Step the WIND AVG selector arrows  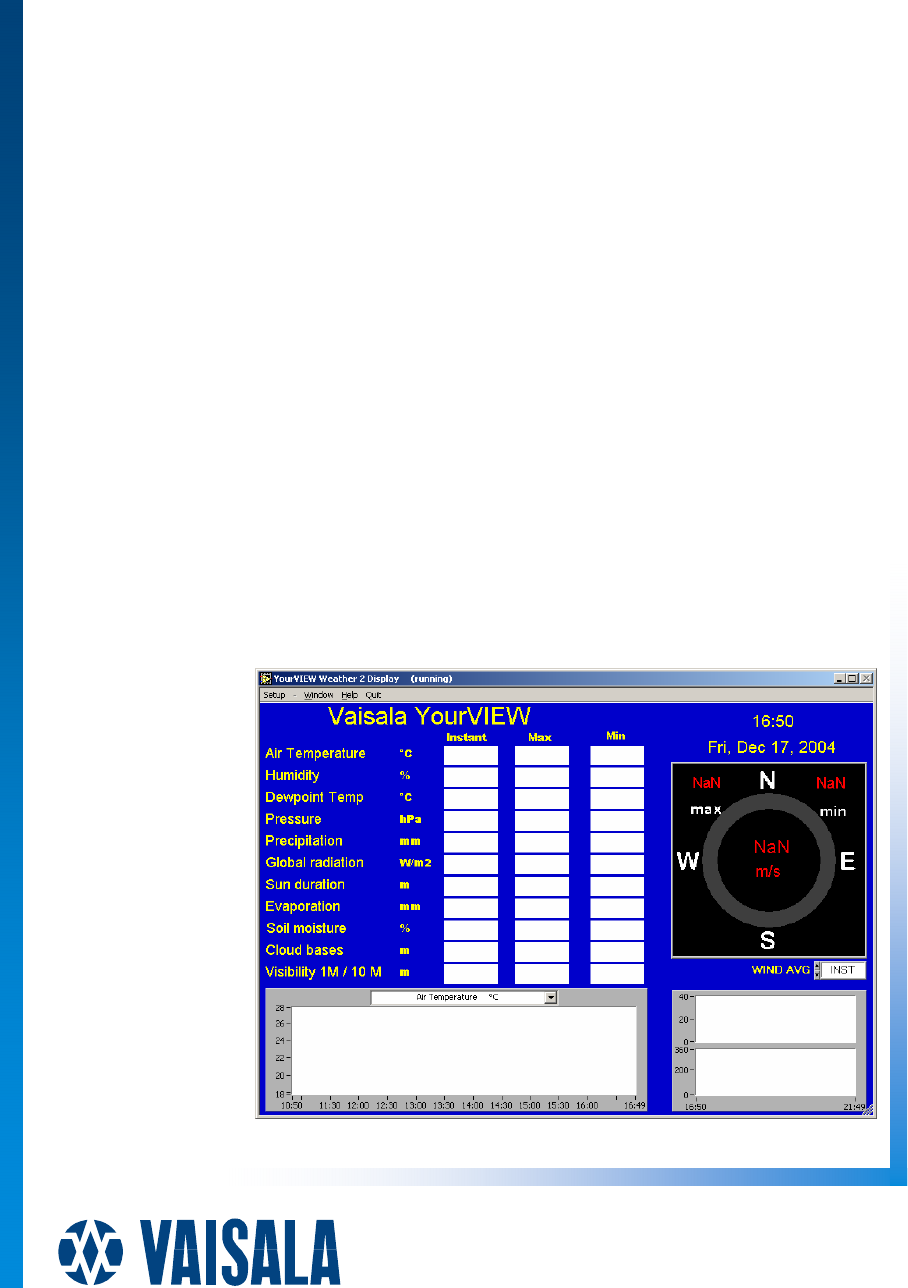point(817,970)
